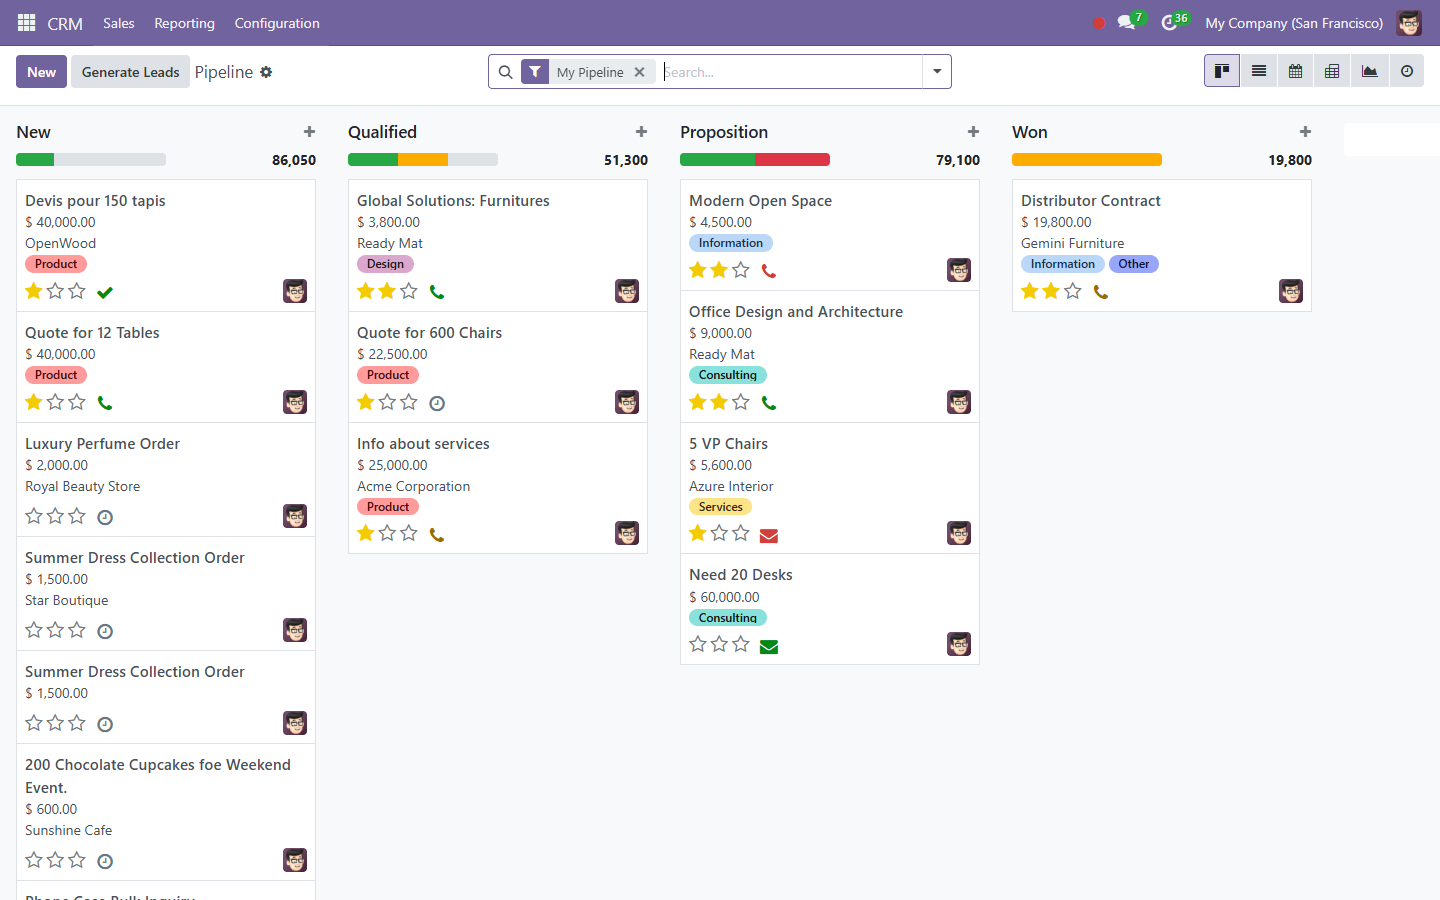Viewport: 1440px width, 900px height.
Task: Open phone activity on Info about services
Action: point(437,535)
